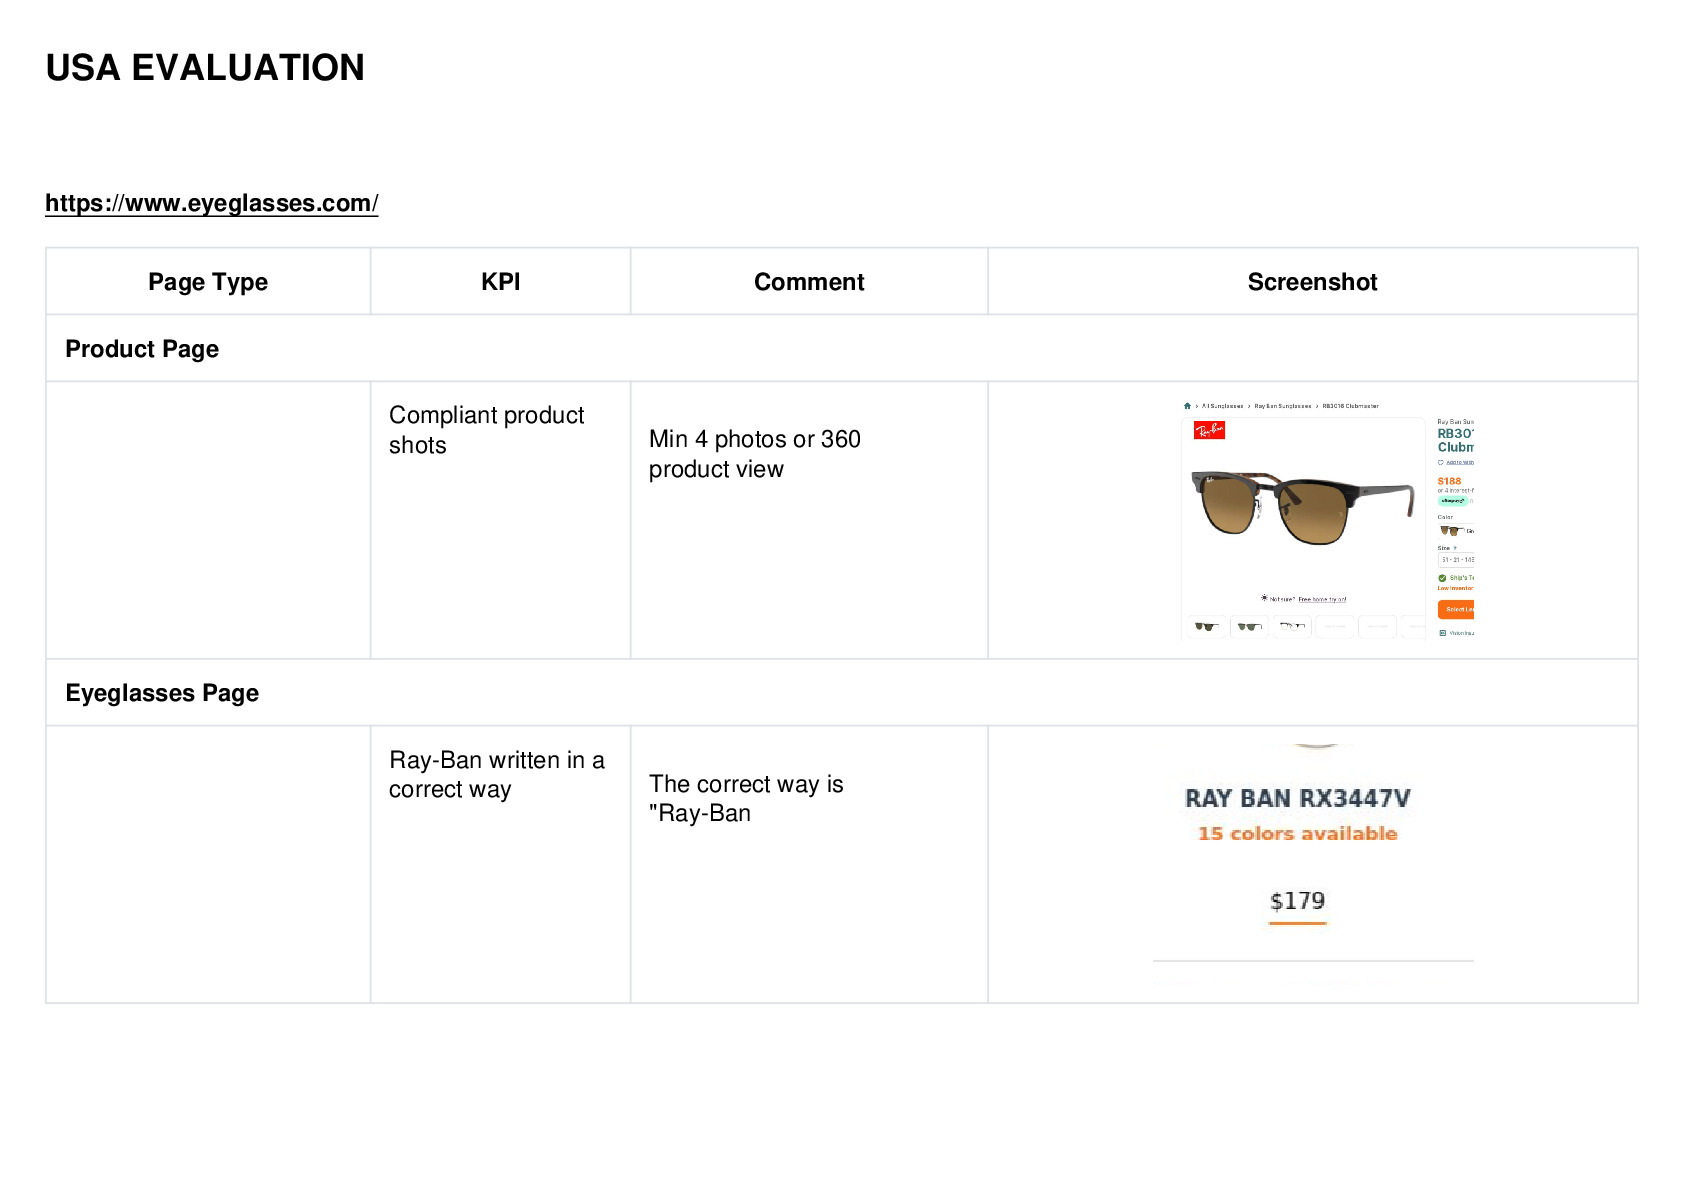Open the Size dropdown field
The image size is (1684, 1191).
1456,560
